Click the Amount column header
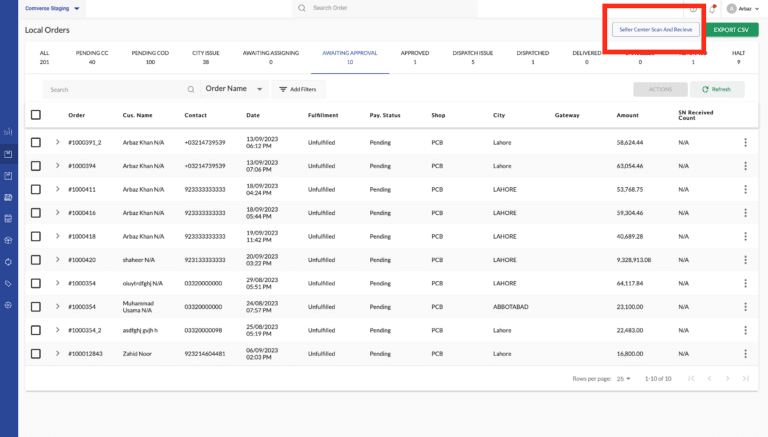Viewport: 768px width, 437px height. [627, 115]
